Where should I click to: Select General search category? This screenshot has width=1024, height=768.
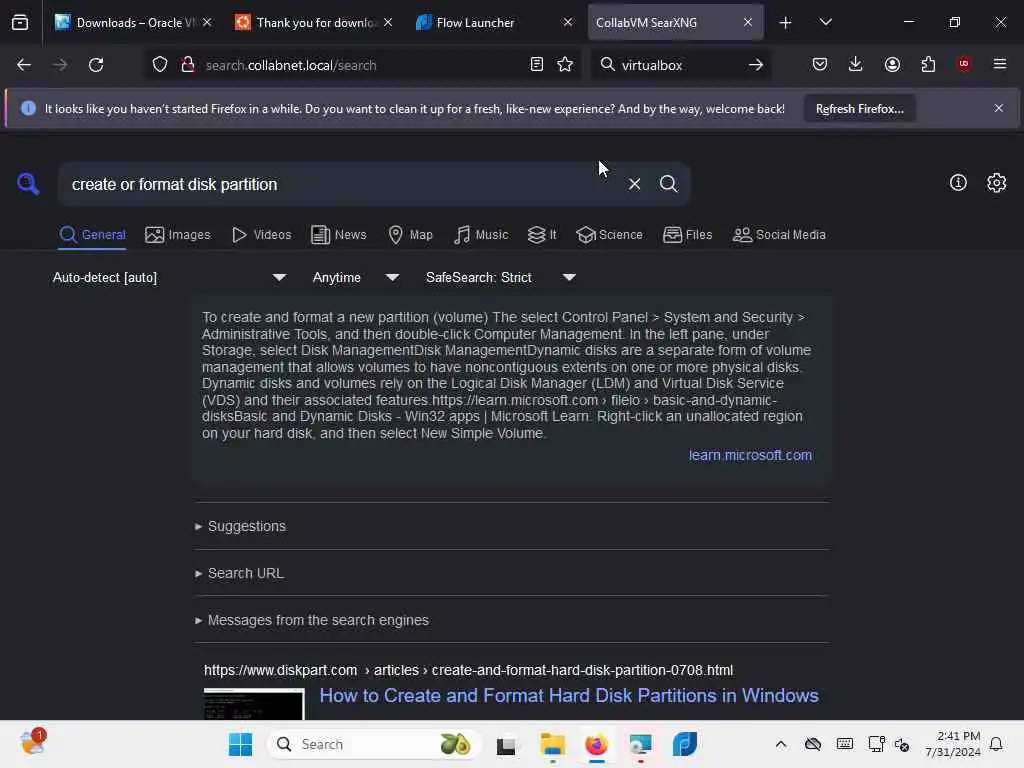click(92, 235)
